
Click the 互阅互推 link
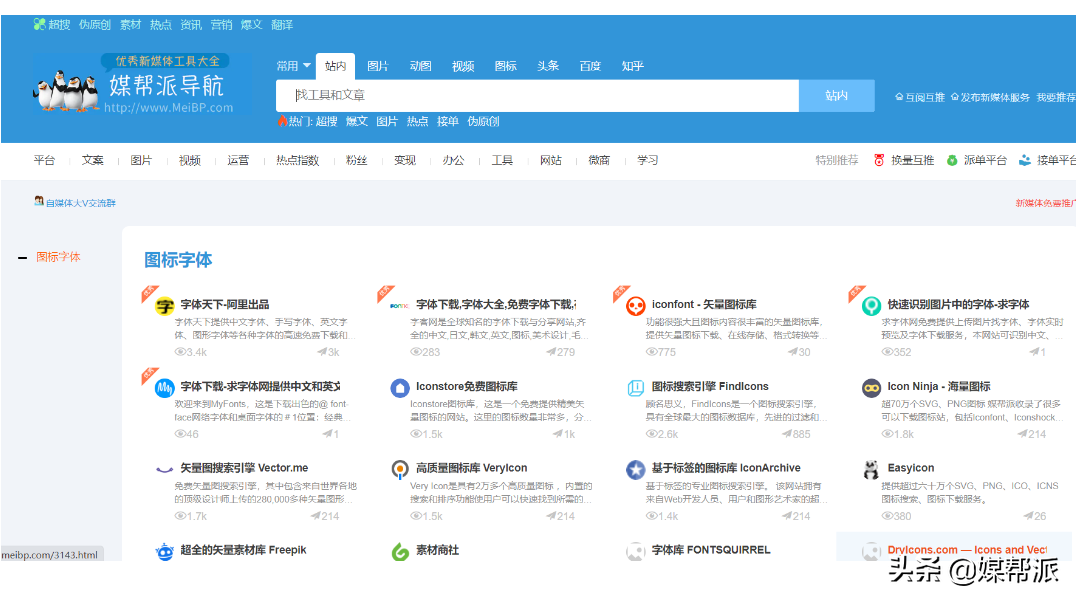pos(920,97)
